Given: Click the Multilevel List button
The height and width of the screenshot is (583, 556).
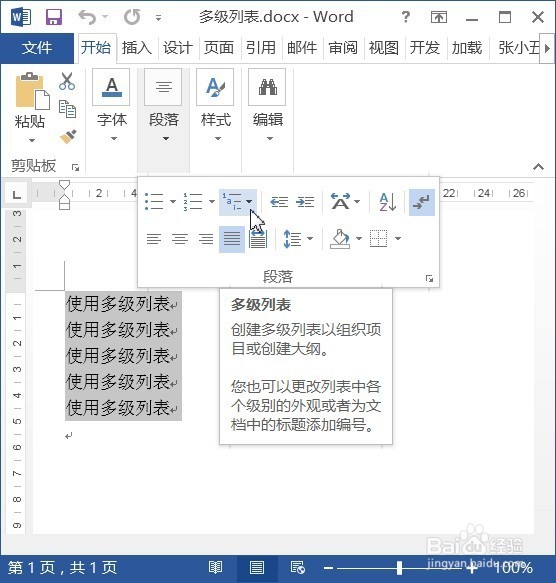Looking at the screenshot, I should click(x=238, y=202).
